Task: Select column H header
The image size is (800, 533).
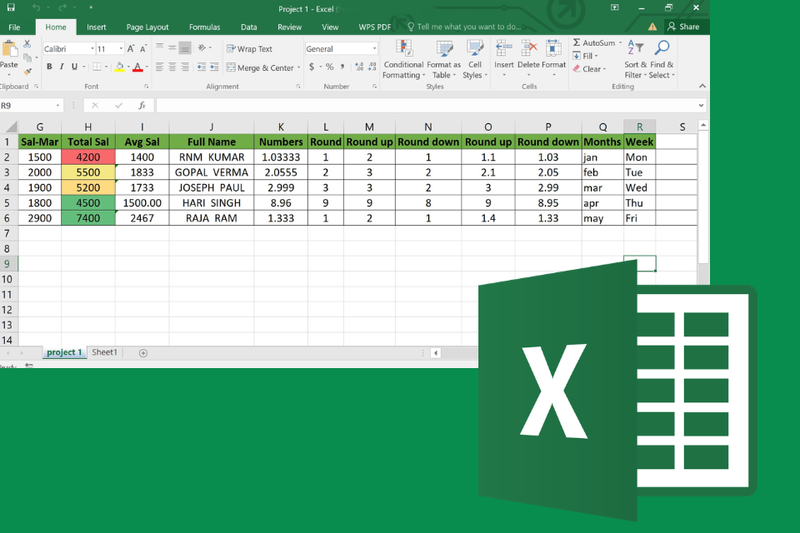Action: 88,126
